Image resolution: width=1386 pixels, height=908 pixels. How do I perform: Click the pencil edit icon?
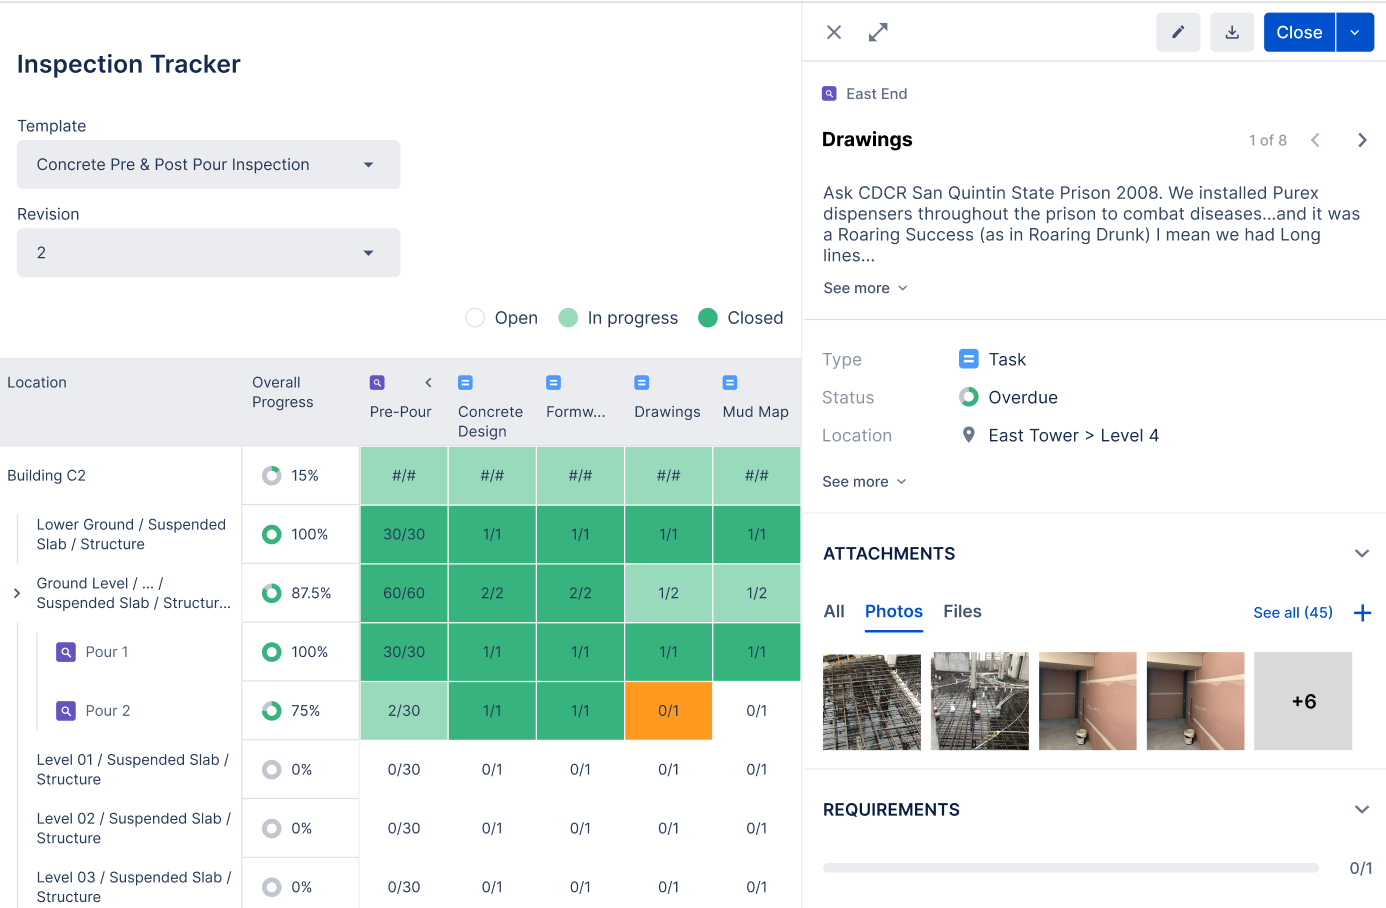[1177, 33]
